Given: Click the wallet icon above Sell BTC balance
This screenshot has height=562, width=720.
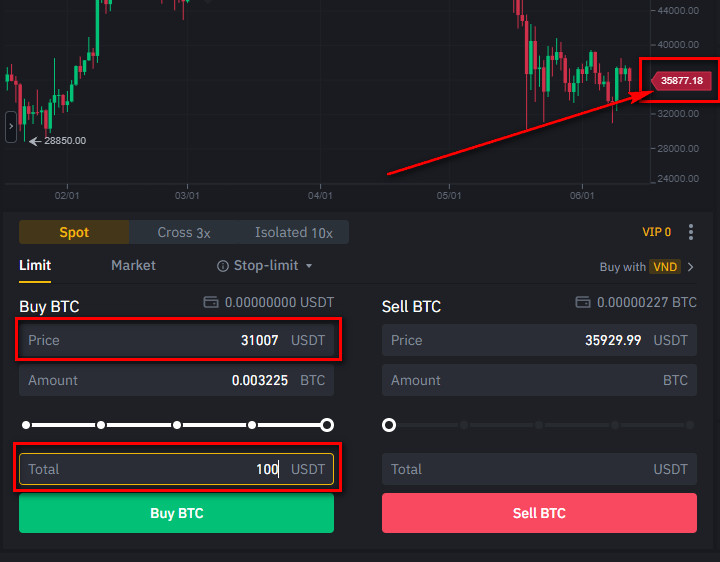Looking at the screenshot, I should point(583,302).
